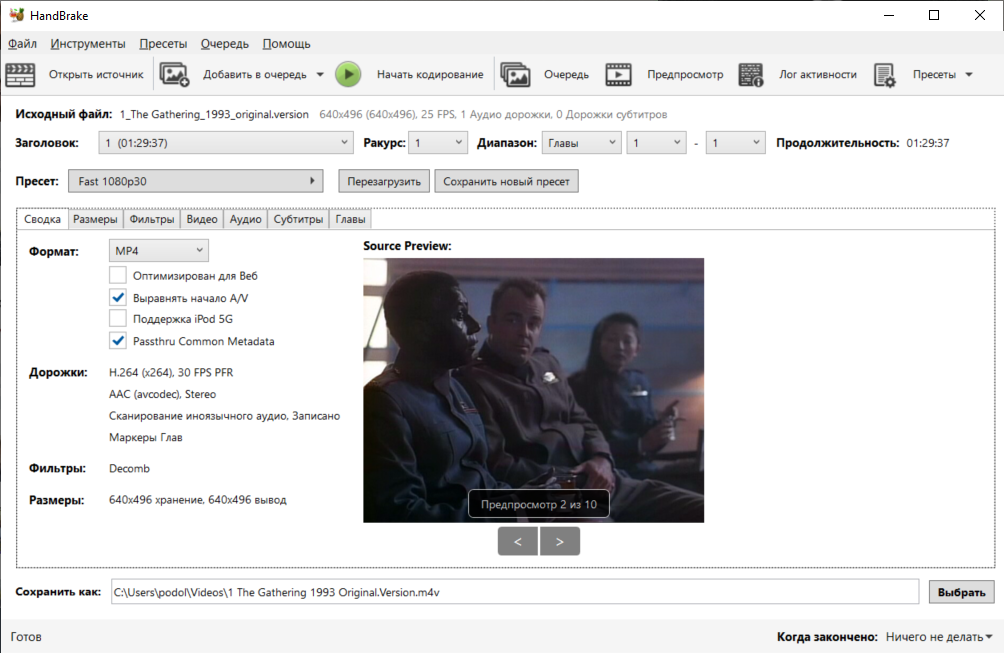Open the Формат MP4 dropdown
The height and width of the screenshot is (653, 1004).
coord(159,251)
